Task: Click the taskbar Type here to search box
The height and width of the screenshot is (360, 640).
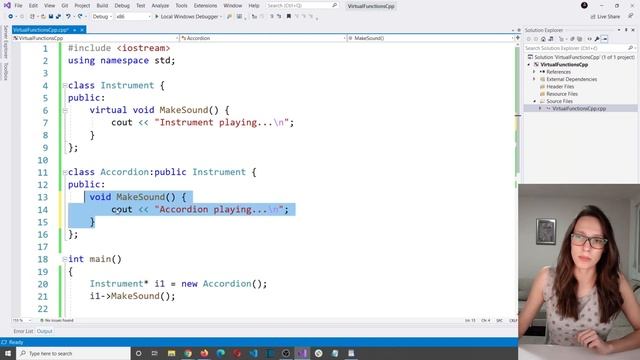Action: 73,353
